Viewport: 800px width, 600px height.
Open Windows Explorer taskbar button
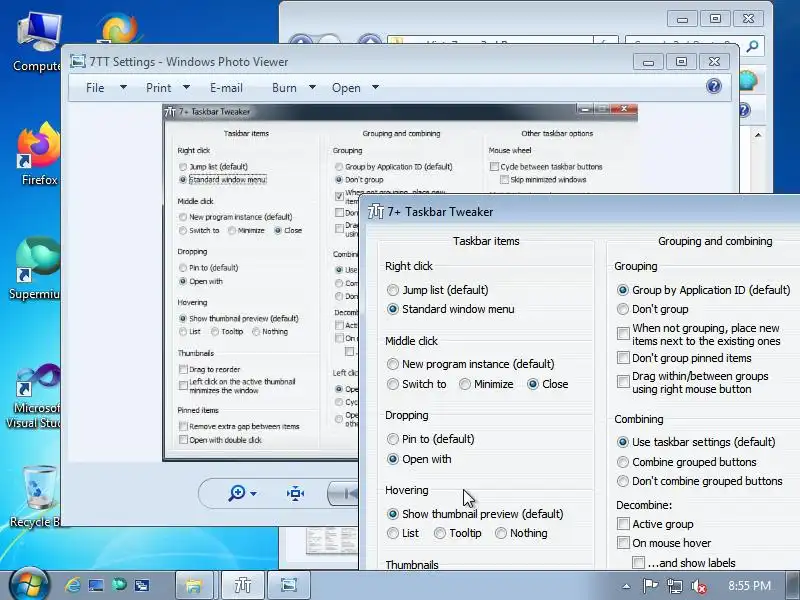tap(193, 585)
